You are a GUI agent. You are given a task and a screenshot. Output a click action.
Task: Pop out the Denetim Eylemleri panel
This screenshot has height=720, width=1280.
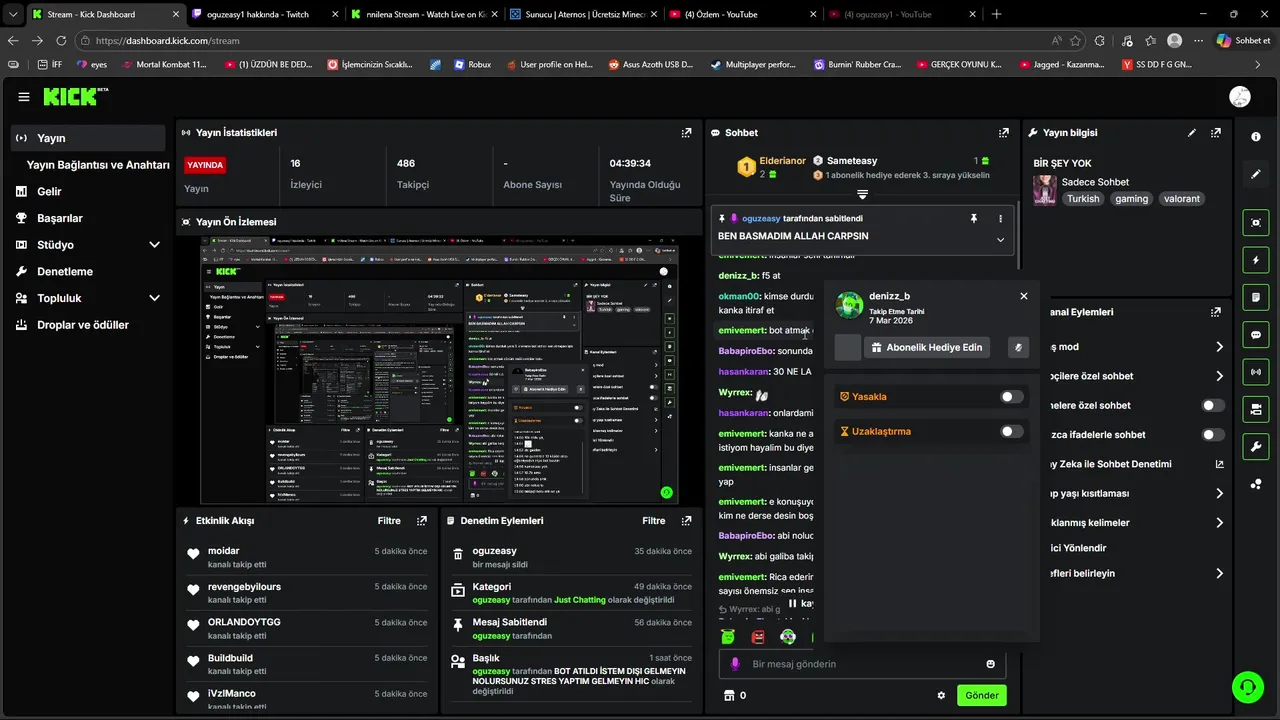(686, 521)
